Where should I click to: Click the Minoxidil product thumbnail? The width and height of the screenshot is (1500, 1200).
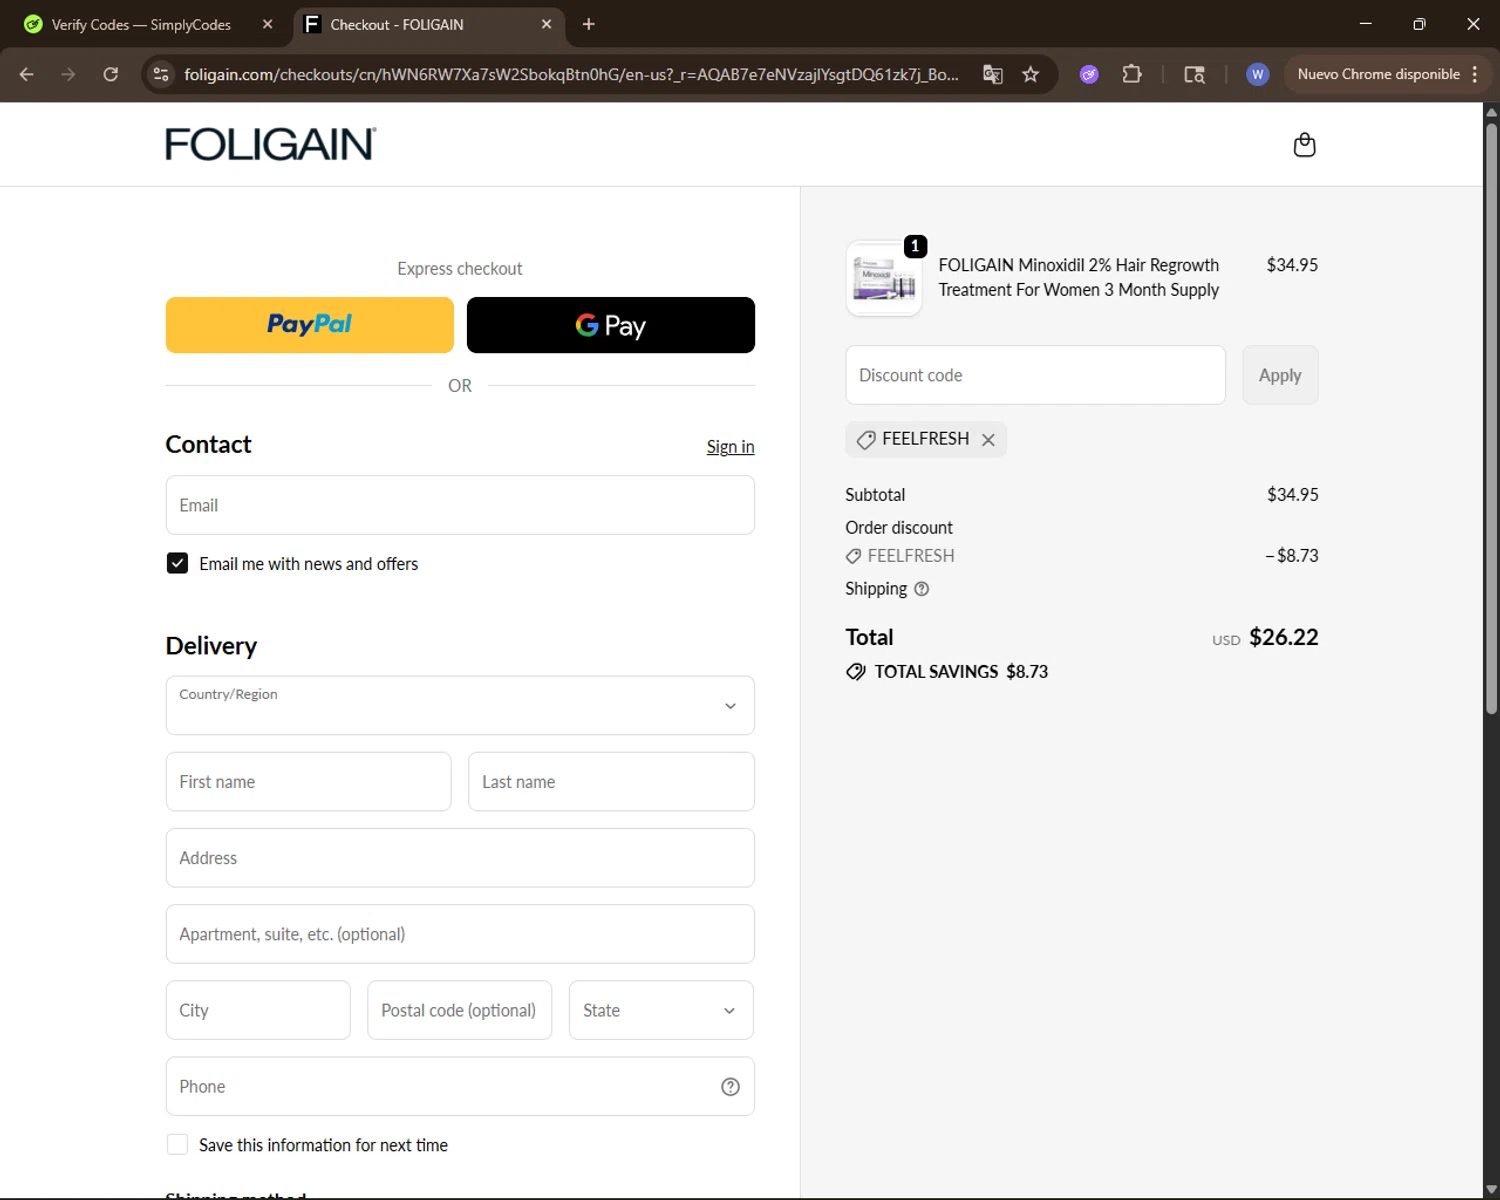click(883, 278)
